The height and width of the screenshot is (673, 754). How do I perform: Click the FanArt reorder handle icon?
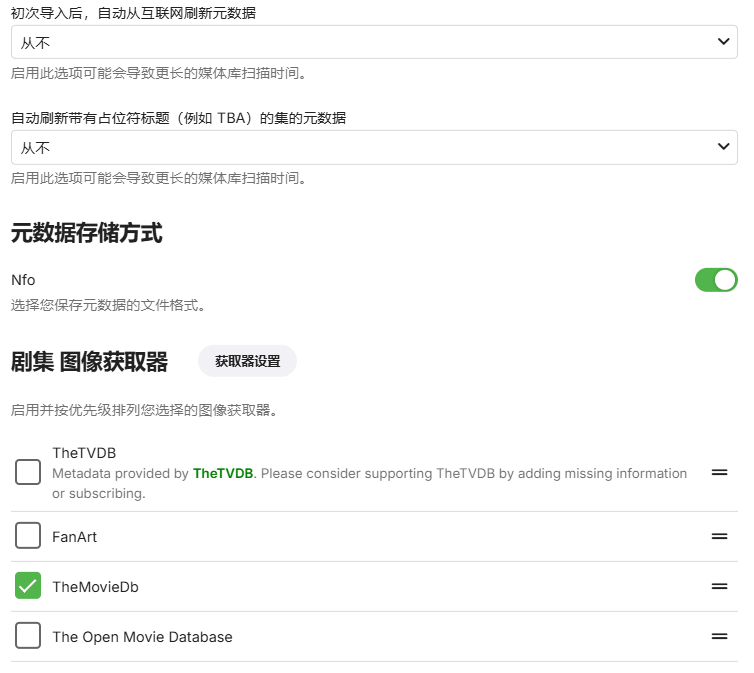(719, 537)
